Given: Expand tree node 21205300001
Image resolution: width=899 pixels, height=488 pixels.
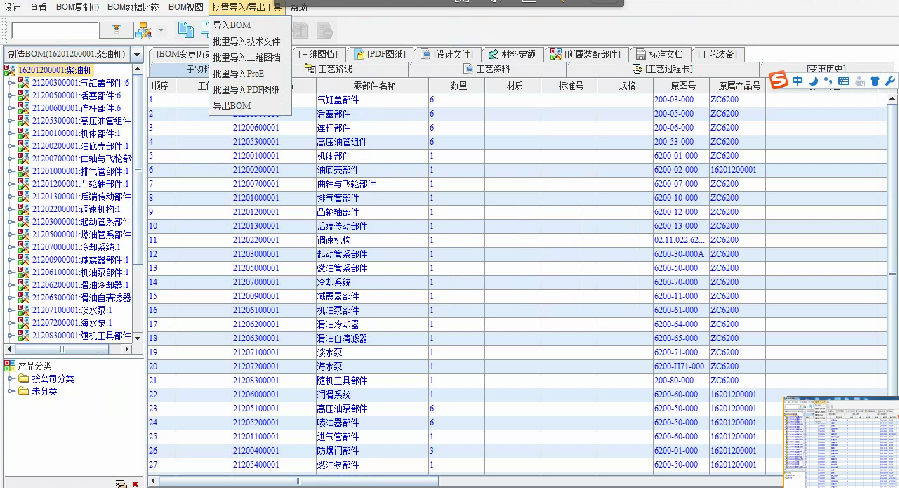Looking at the screenshot, I should 11,120.
